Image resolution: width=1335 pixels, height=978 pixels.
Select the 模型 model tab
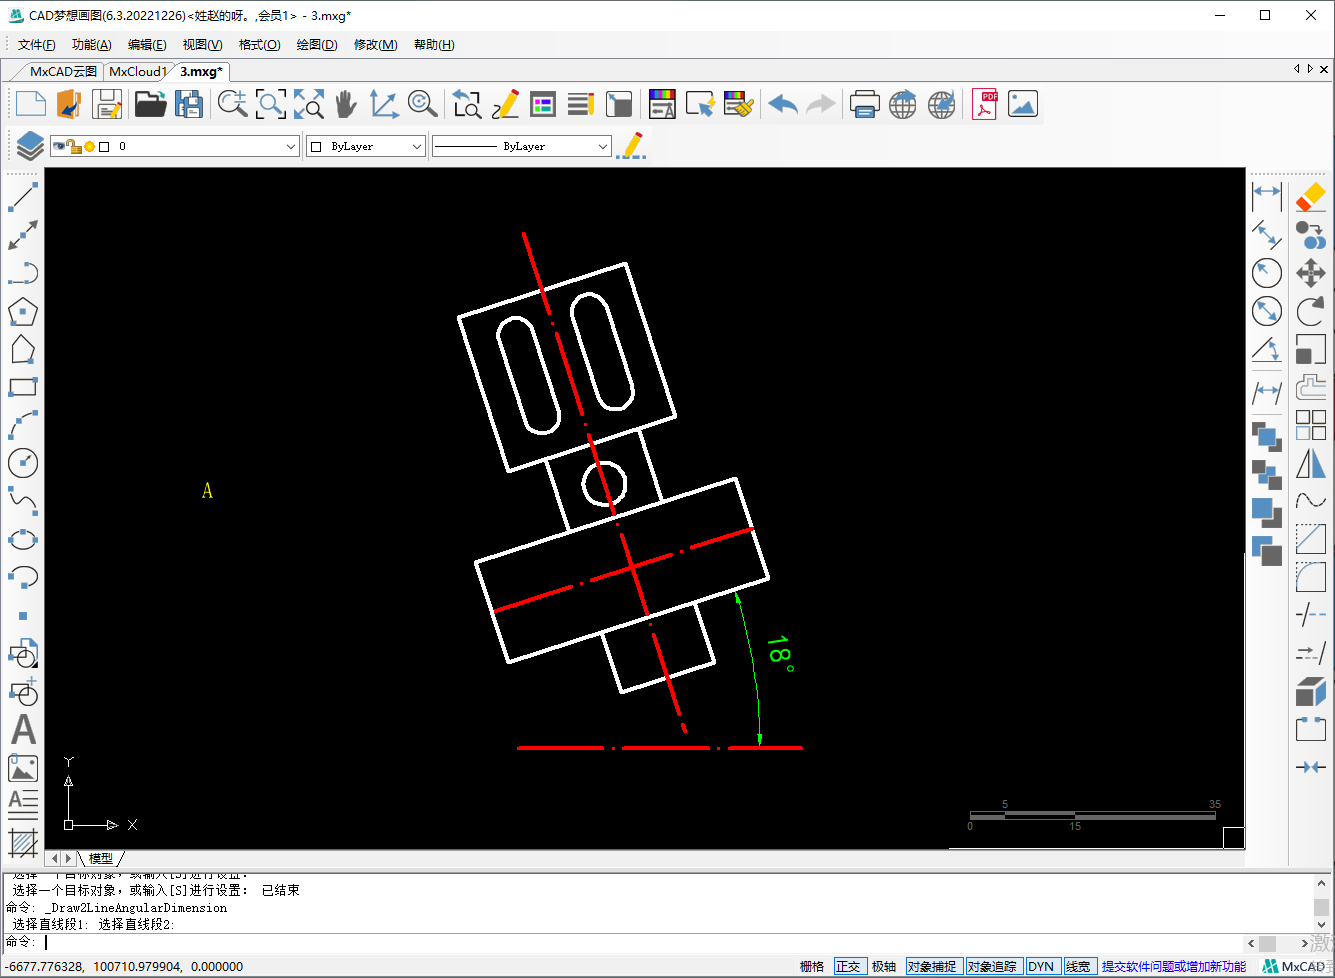tap(101, 858)
